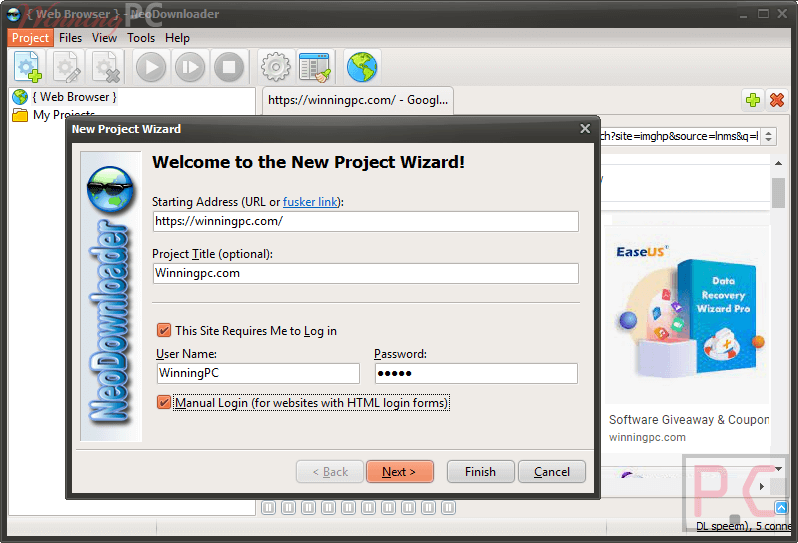The height and width of the screenshot is (543, 798).
Task: Close browser tab with the red X icon
Action: click(777, 100)
